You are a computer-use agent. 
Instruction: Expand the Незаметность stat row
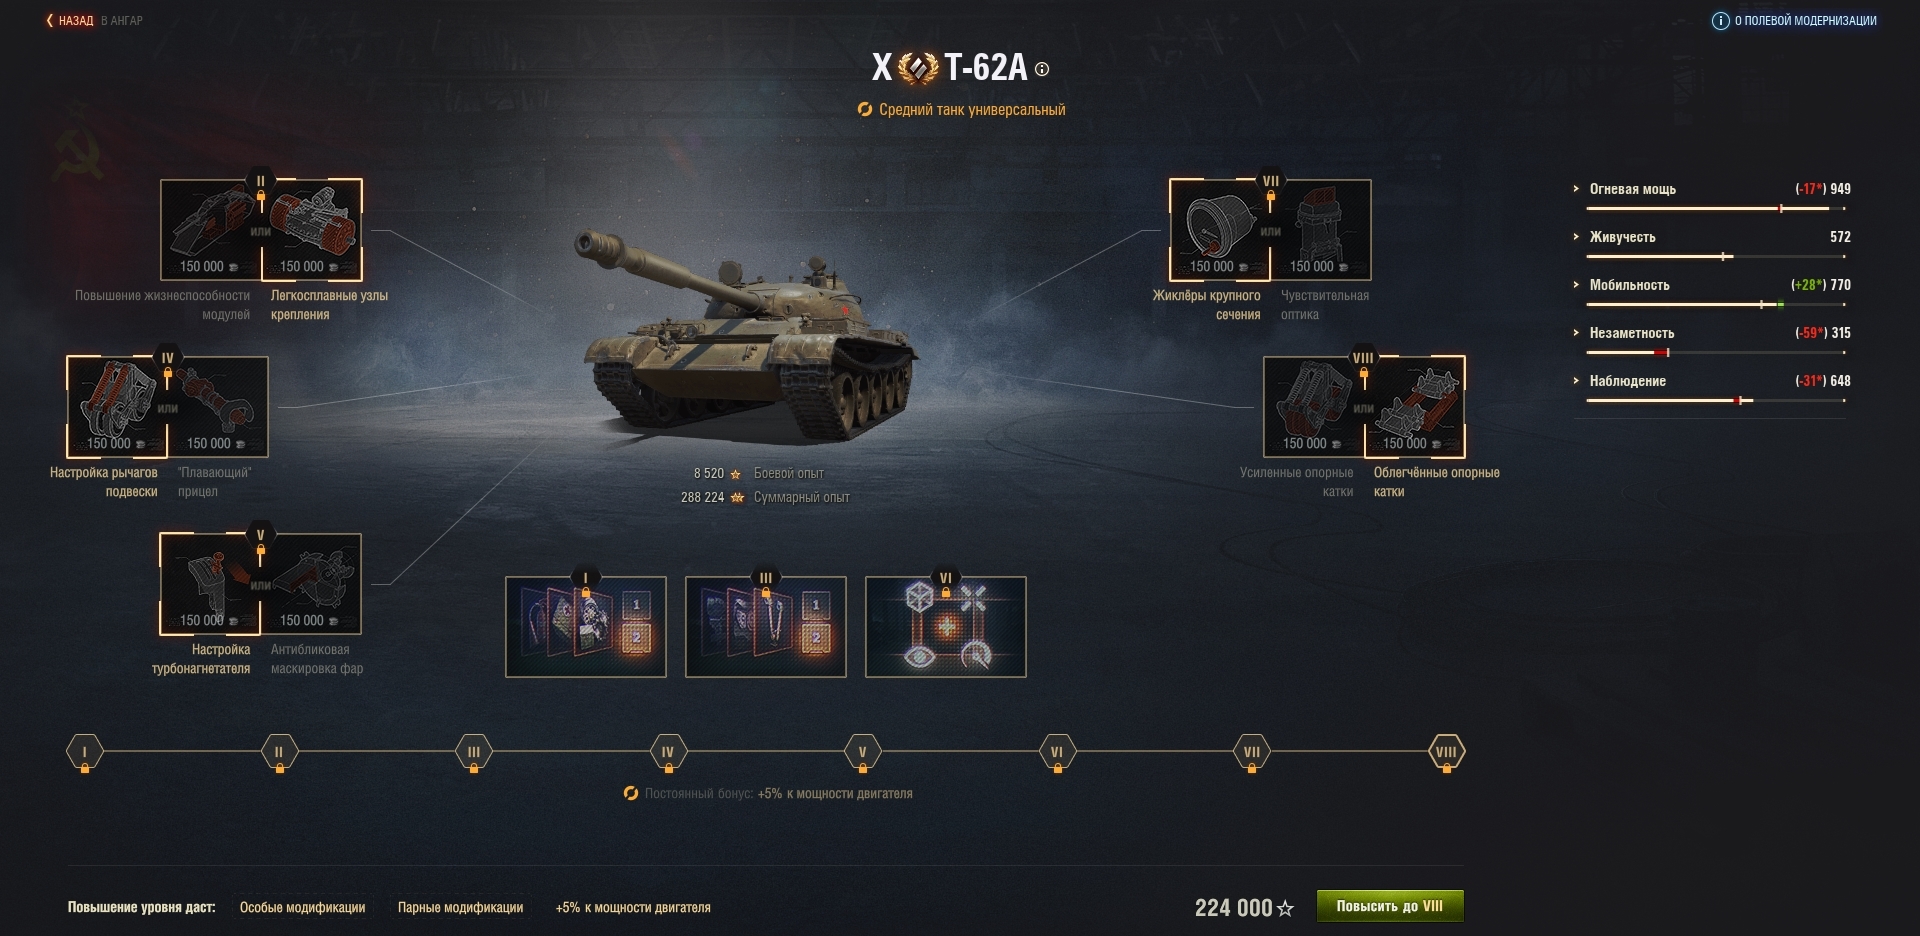coord(1710,333)
